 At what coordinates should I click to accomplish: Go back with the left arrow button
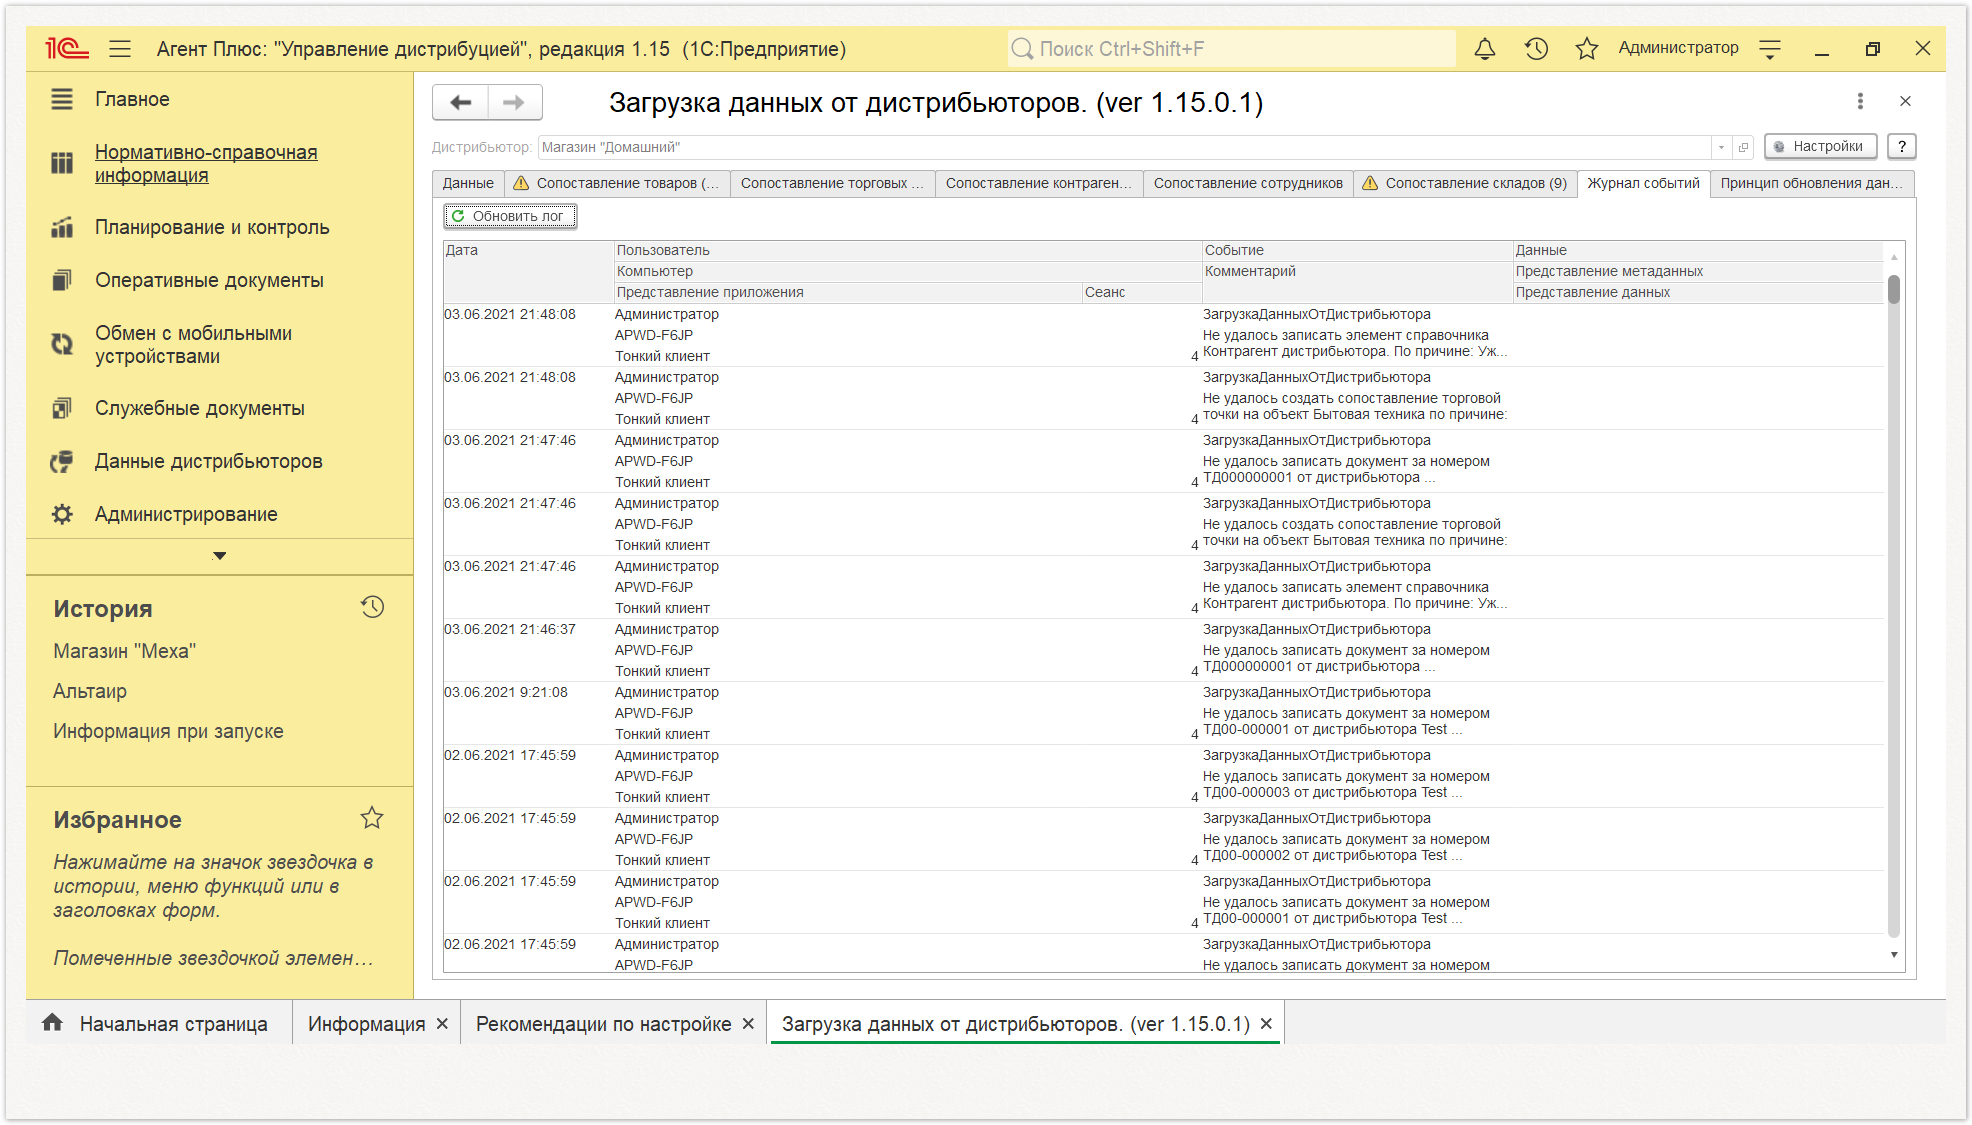click(x=461, y=102)
